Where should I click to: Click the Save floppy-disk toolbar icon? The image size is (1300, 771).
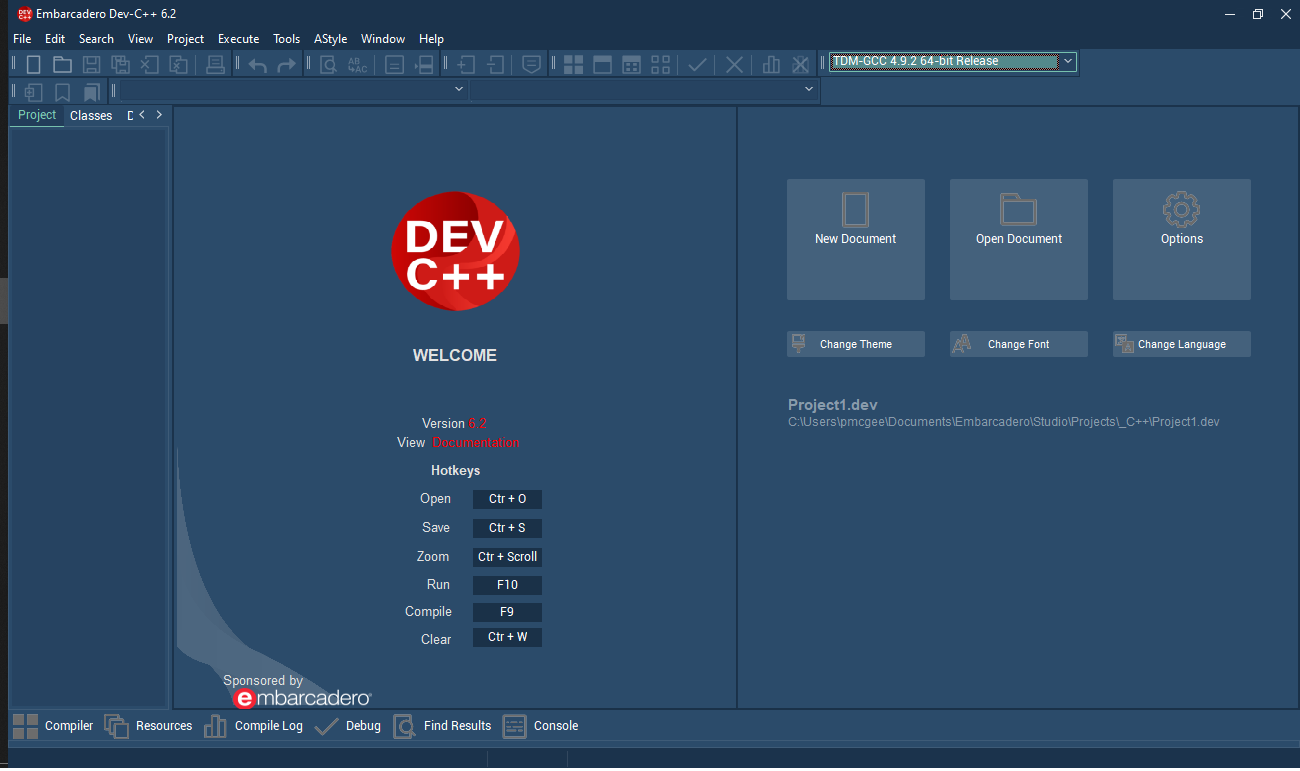tap(91, 65)
